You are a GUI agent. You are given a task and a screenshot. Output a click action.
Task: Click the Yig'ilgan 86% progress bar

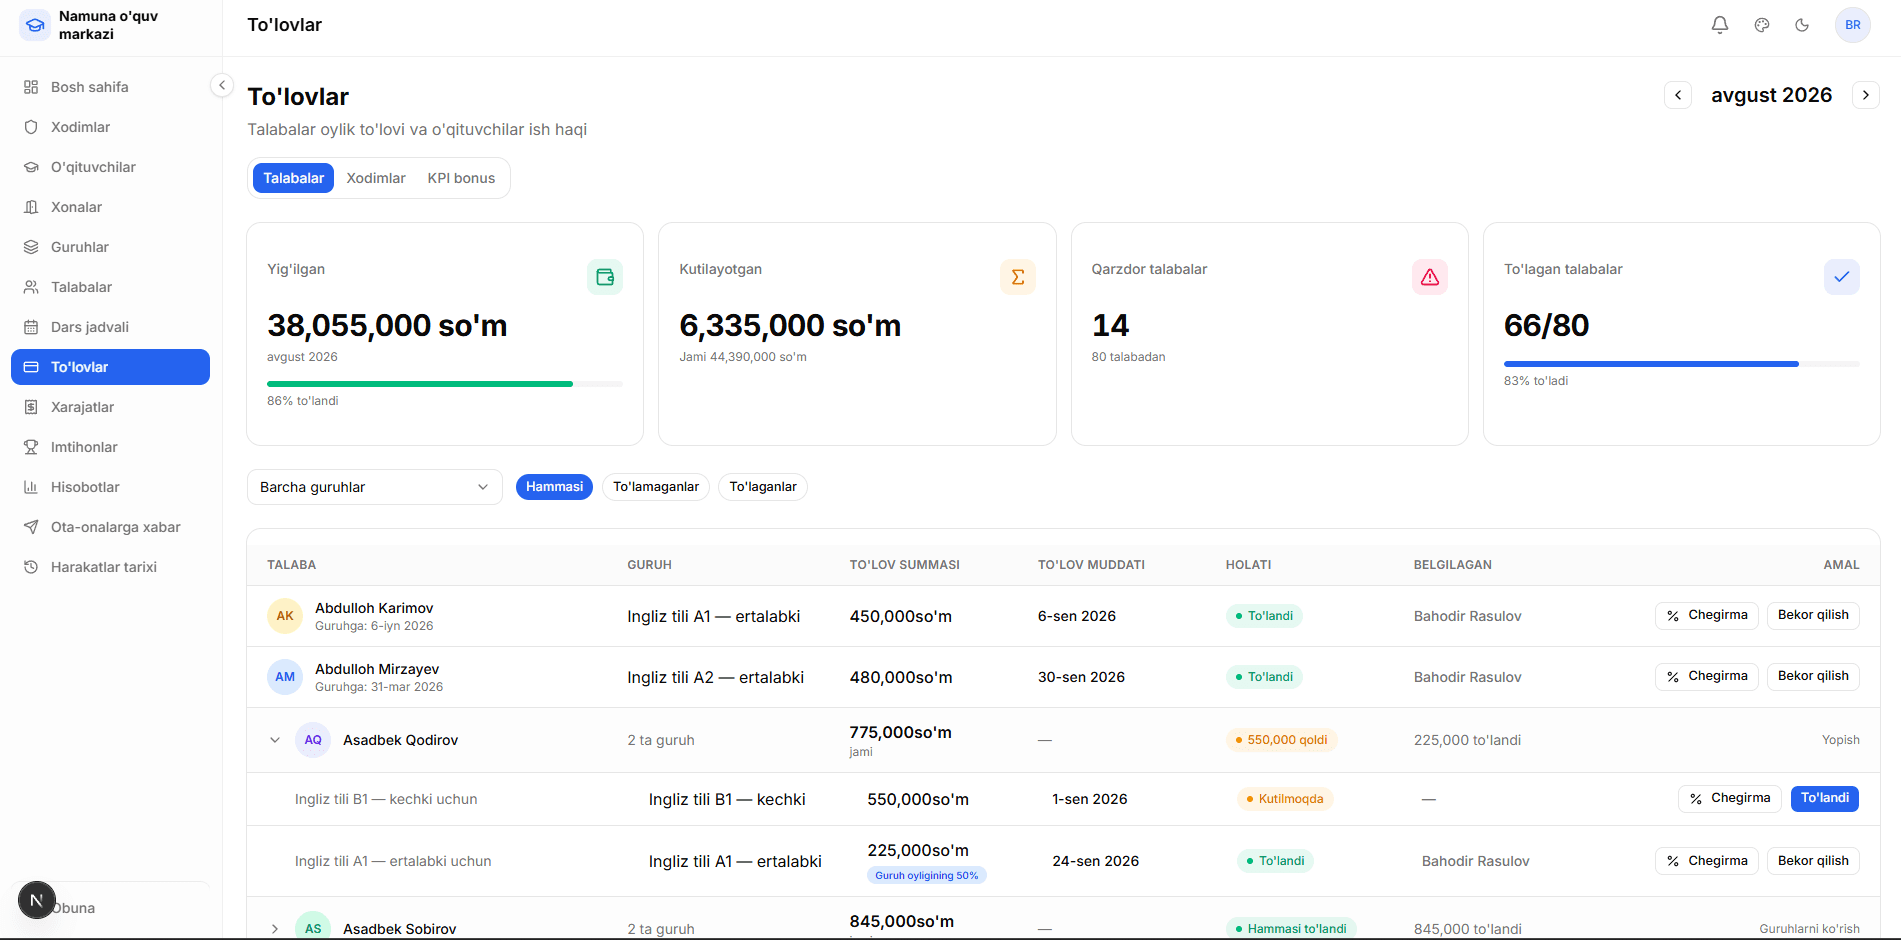coord(445,384)
